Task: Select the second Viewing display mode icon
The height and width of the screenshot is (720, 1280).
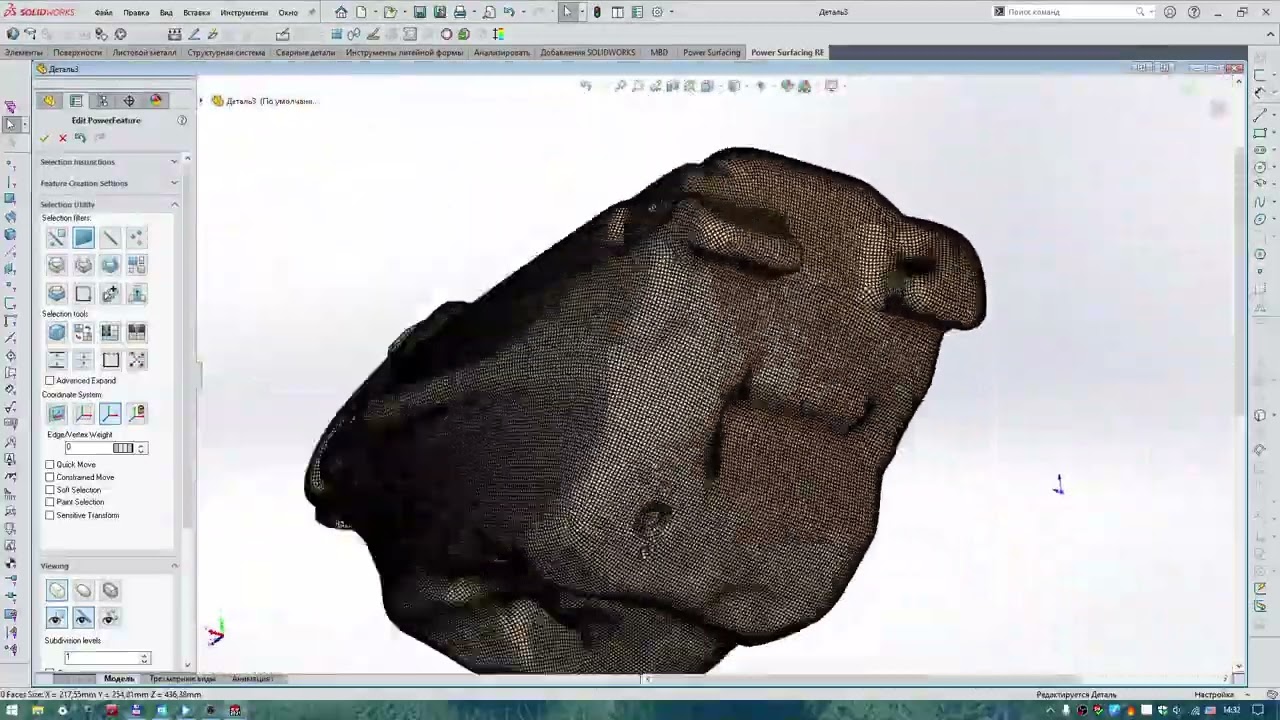Action: 83,591
